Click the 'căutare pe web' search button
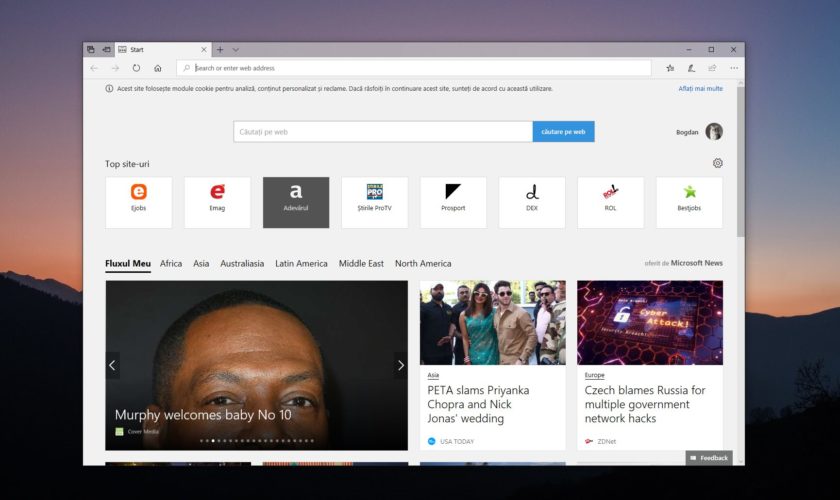 (x=563, y=132)
